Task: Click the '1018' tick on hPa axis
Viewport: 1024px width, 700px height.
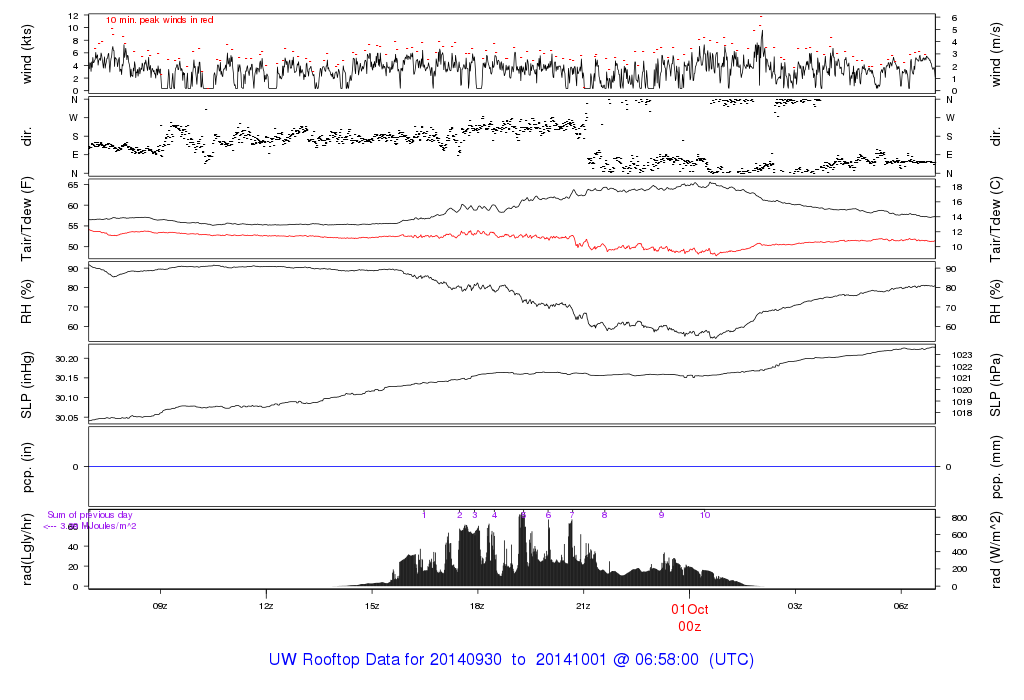Action: (962, 413)
